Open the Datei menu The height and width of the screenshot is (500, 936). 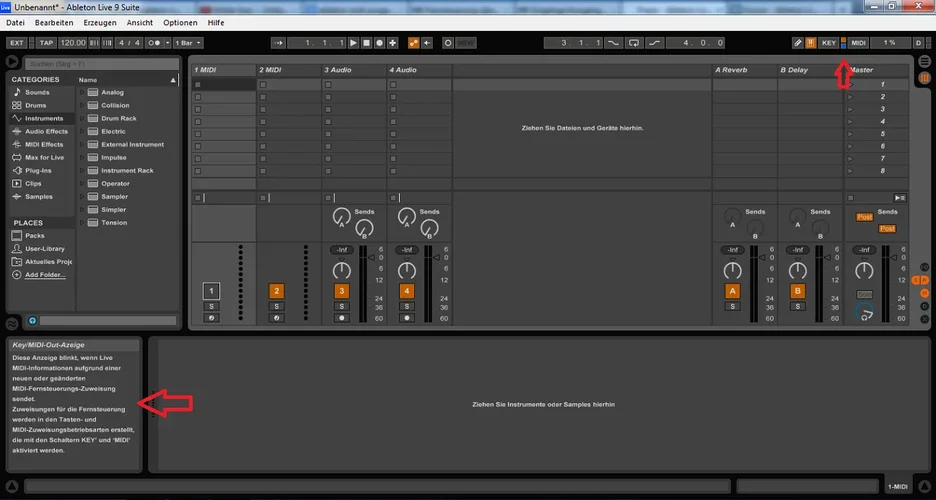pos(16,23)
